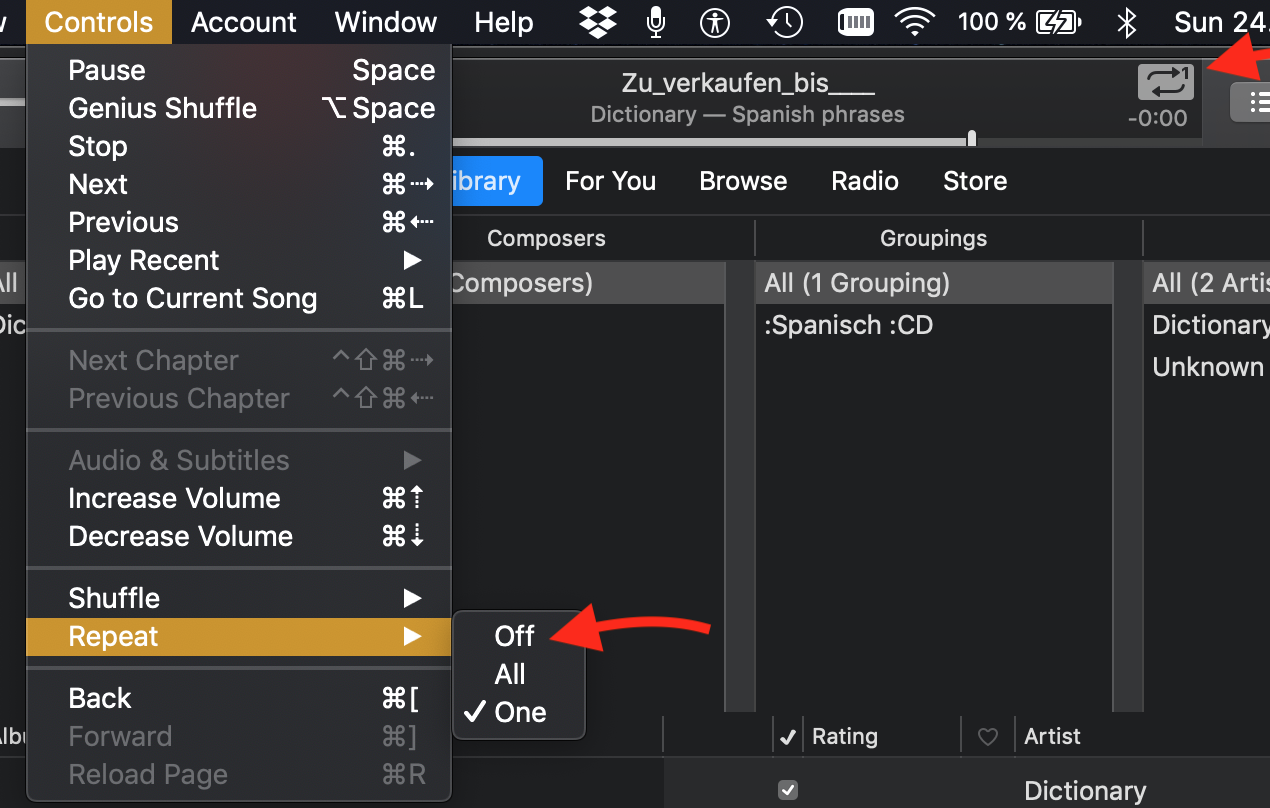Switch to the Radio tab

point(865,181)
